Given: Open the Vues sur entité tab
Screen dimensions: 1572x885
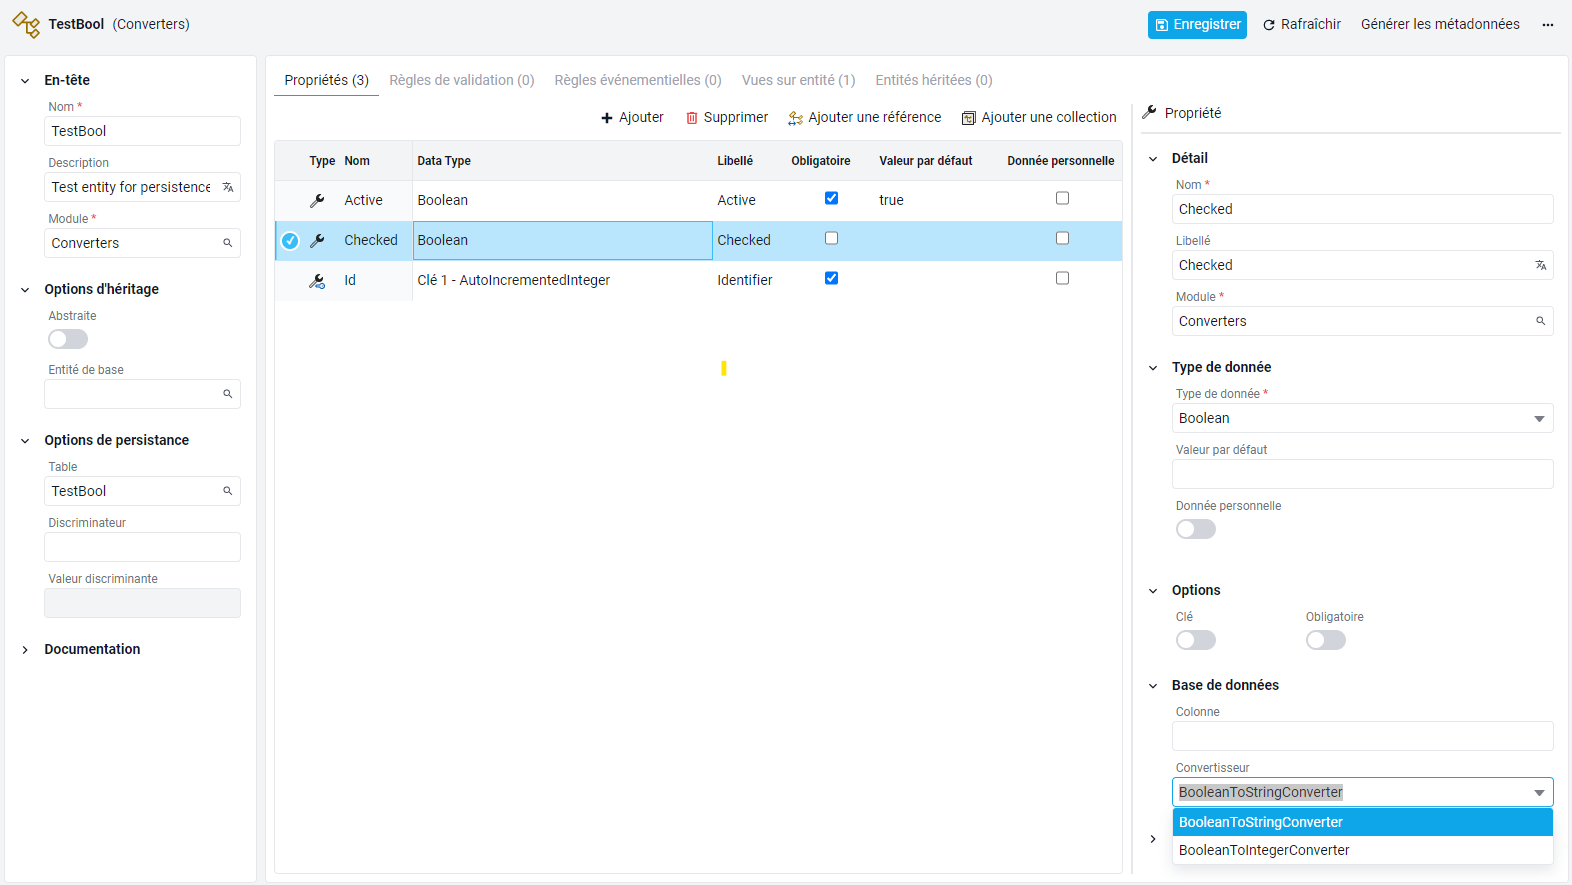Looking at the screenshot, I should [798, 80].
